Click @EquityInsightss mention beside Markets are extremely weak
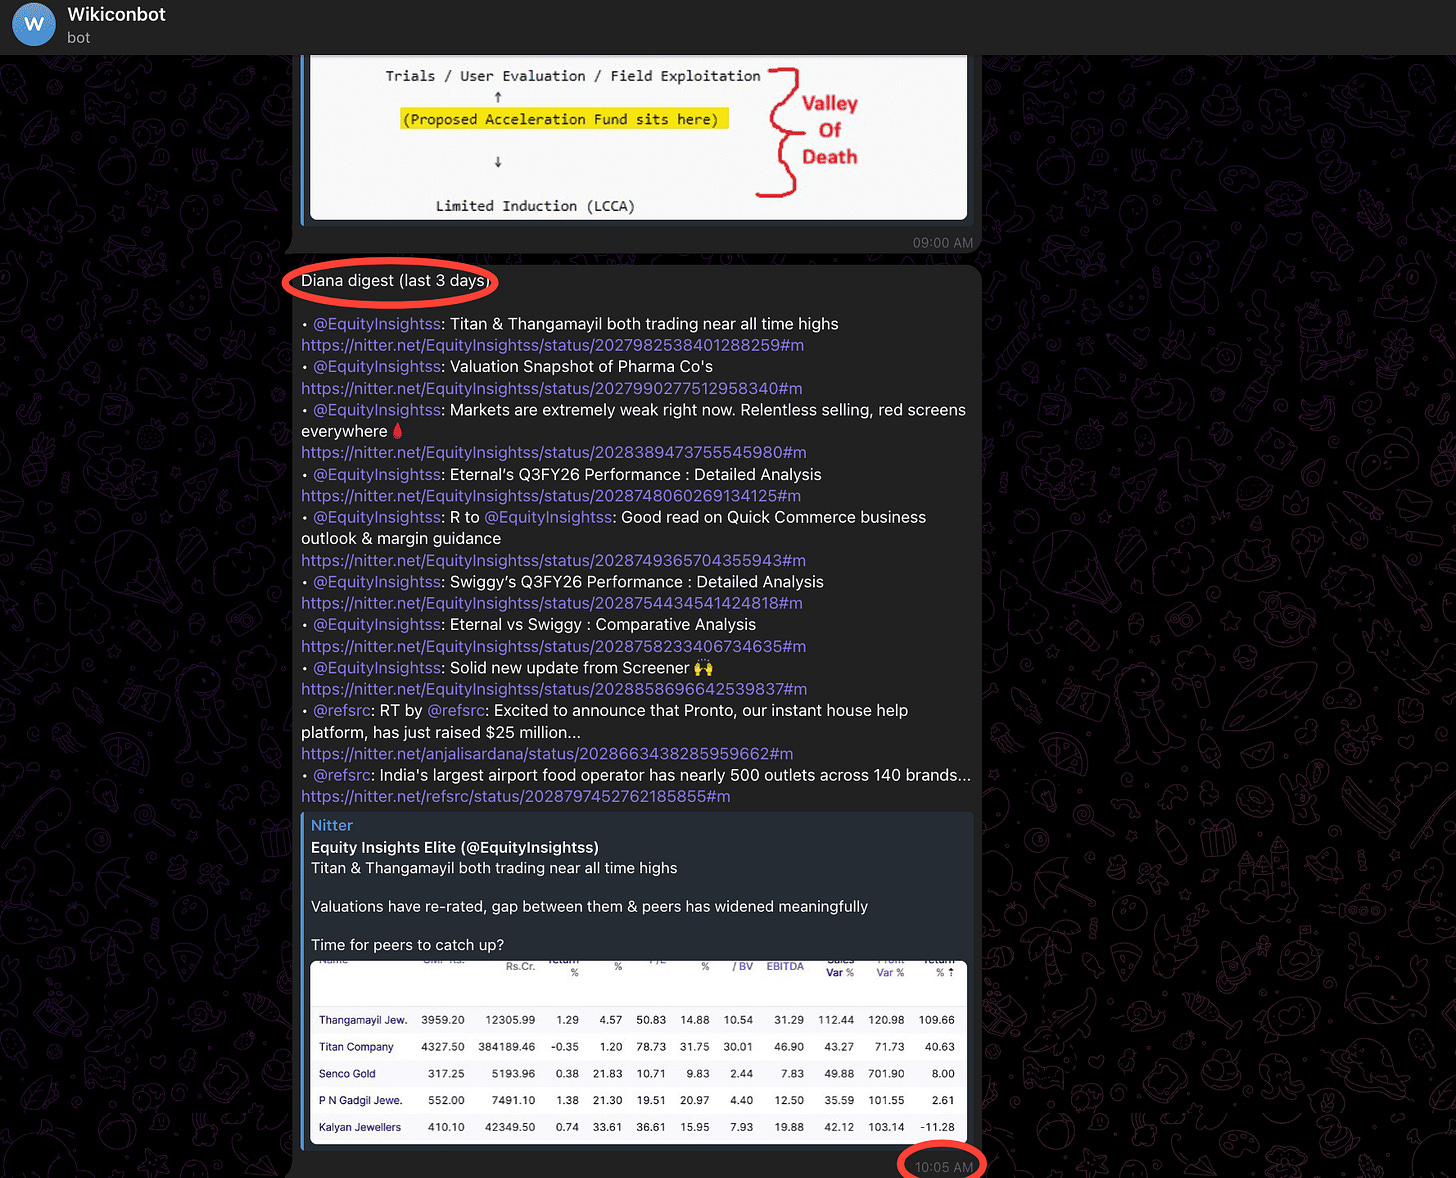 [x=377, y=410]
